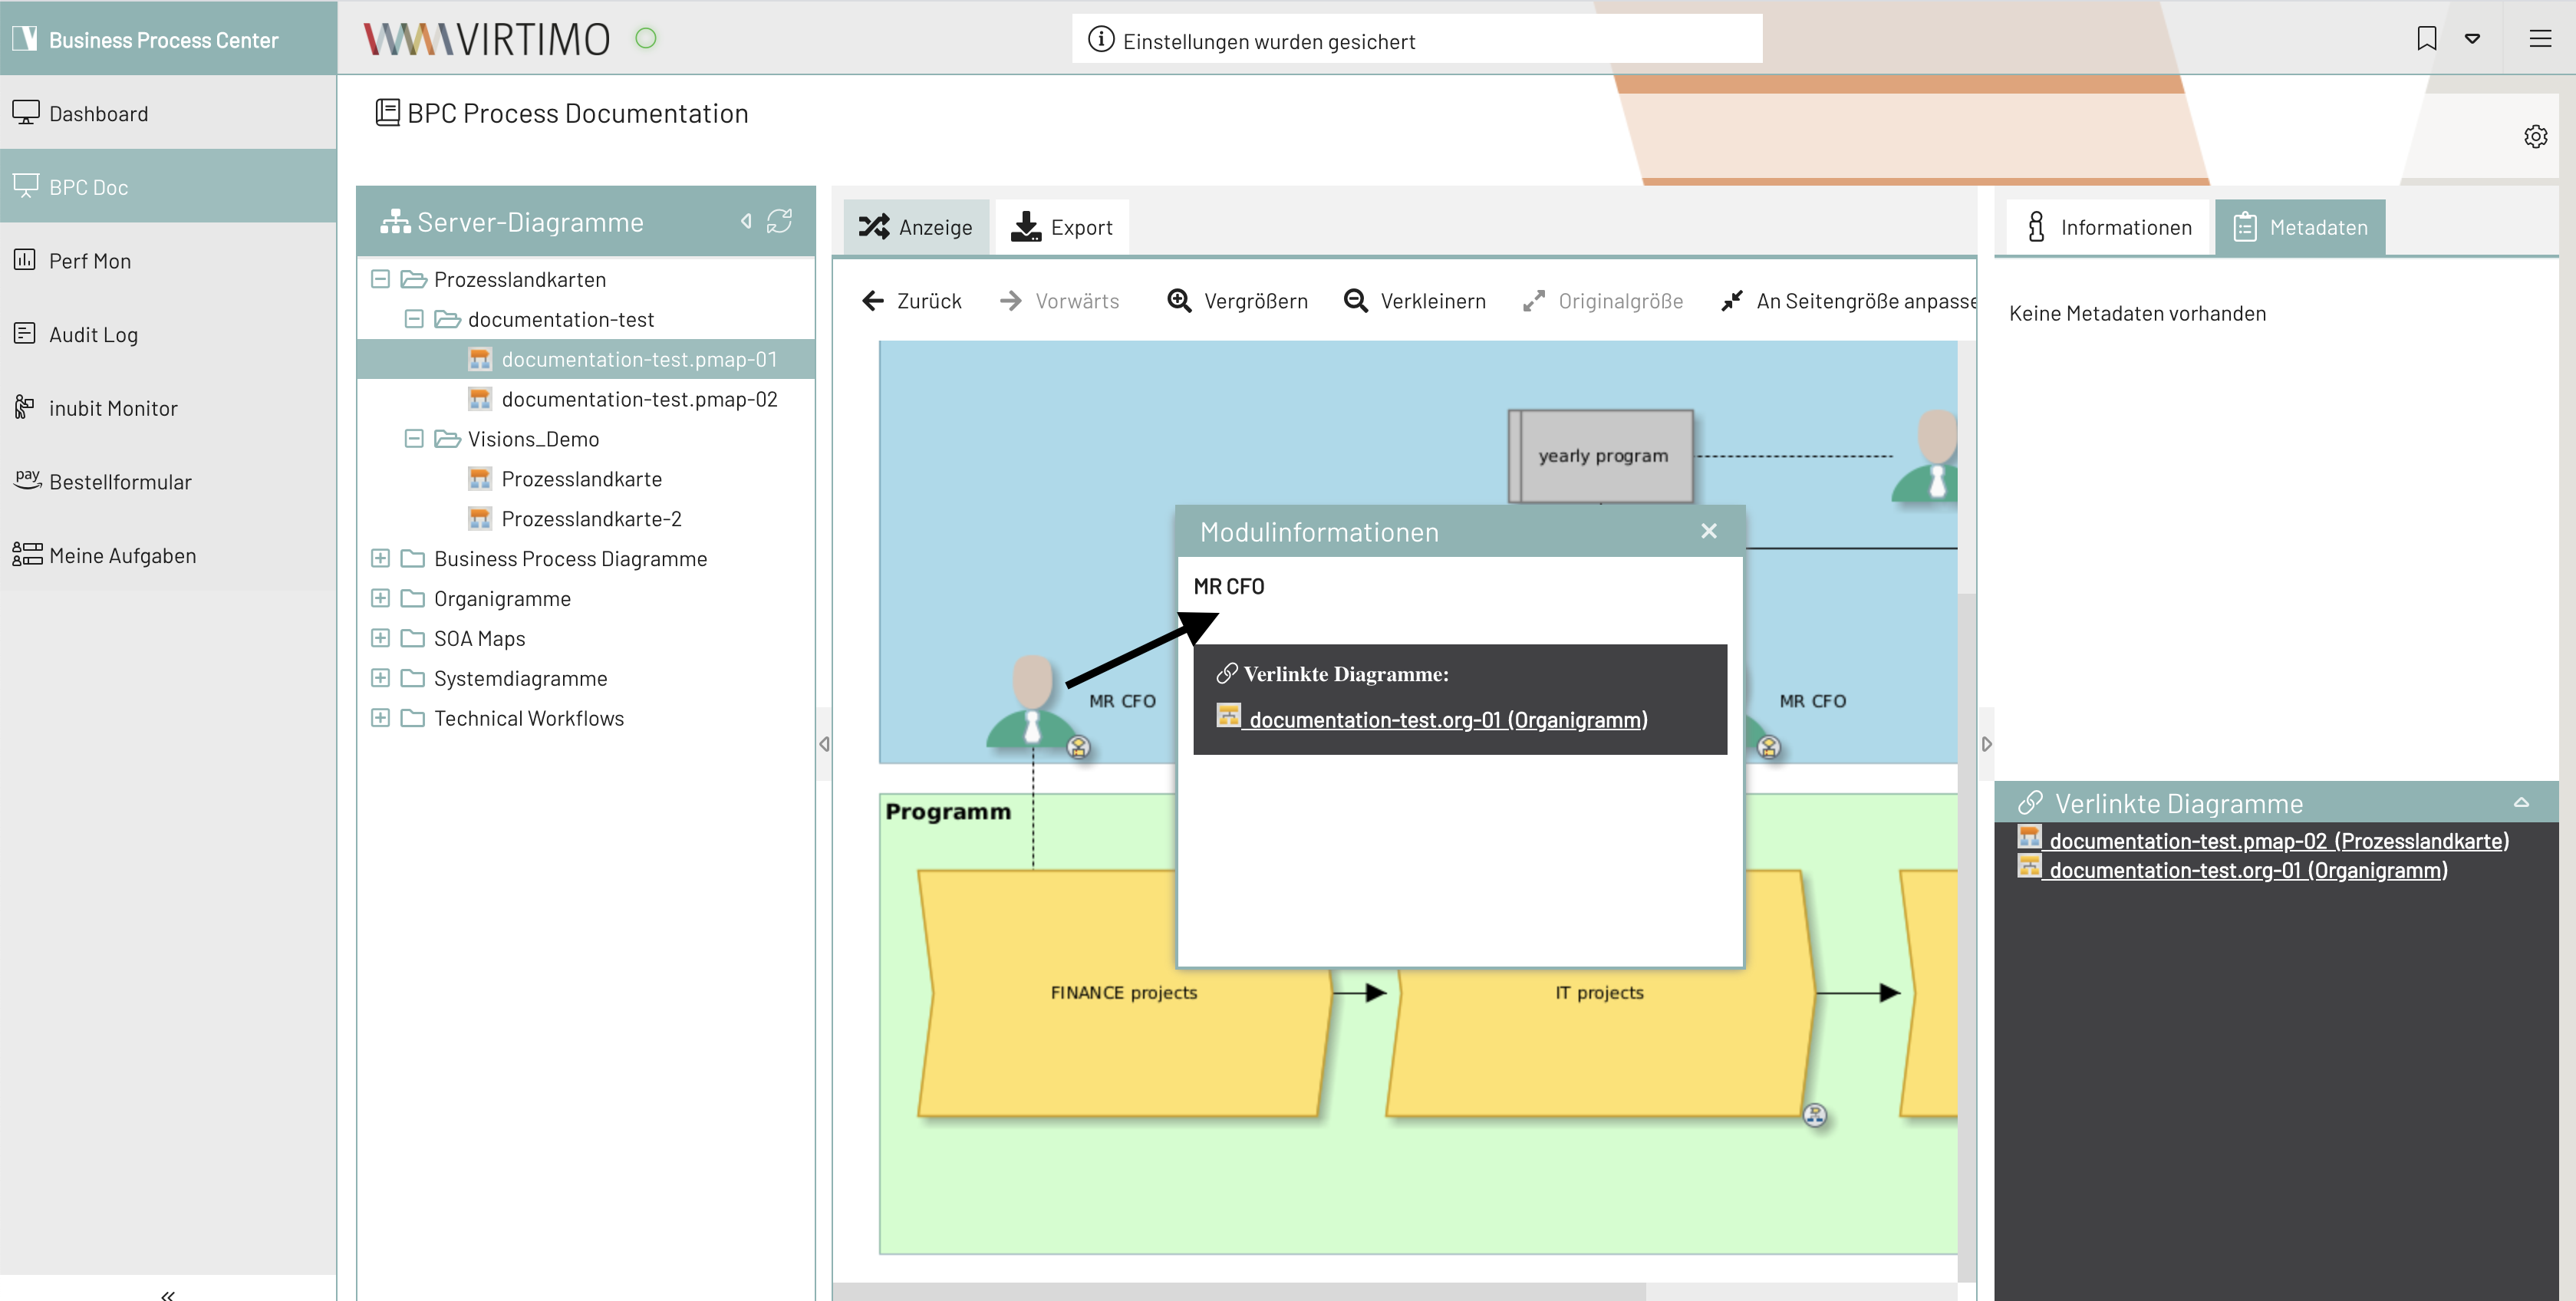Open documentation-test.org-01 link in Modulinformationen popup

(1446, 720)
